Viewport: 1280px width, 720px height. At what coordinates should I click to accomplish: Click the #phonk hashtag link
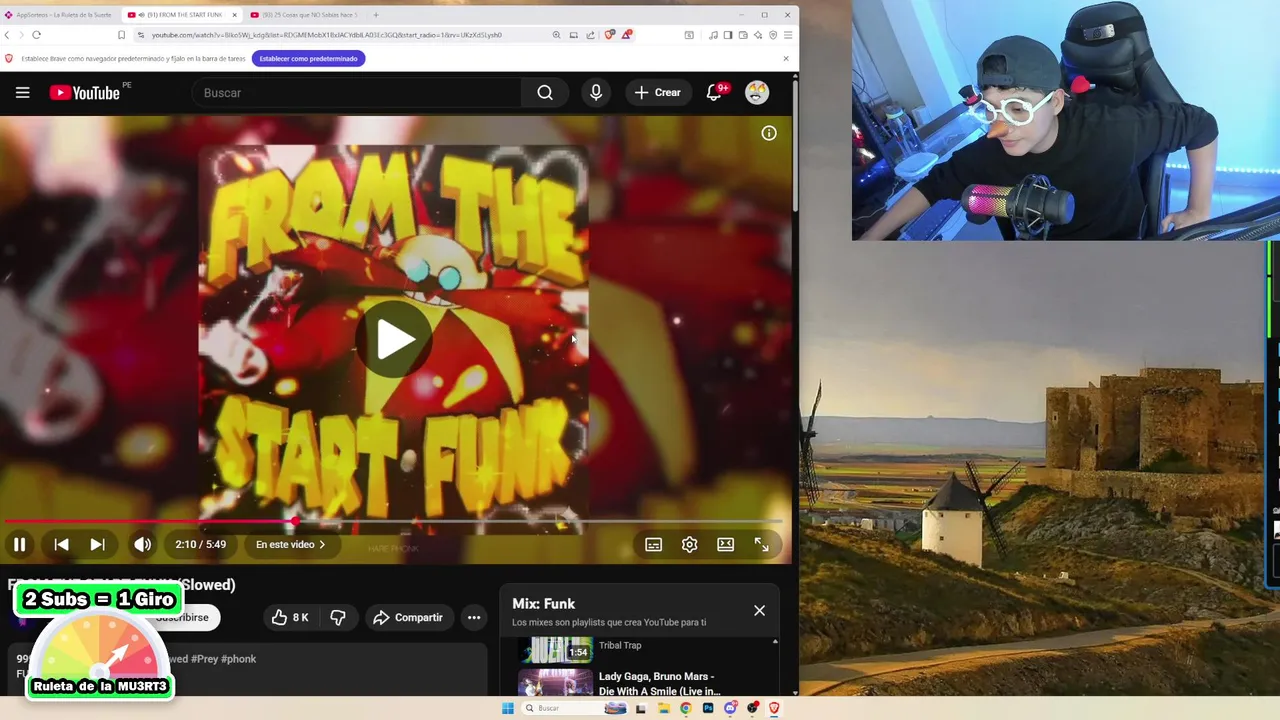(x=238, y=659)
